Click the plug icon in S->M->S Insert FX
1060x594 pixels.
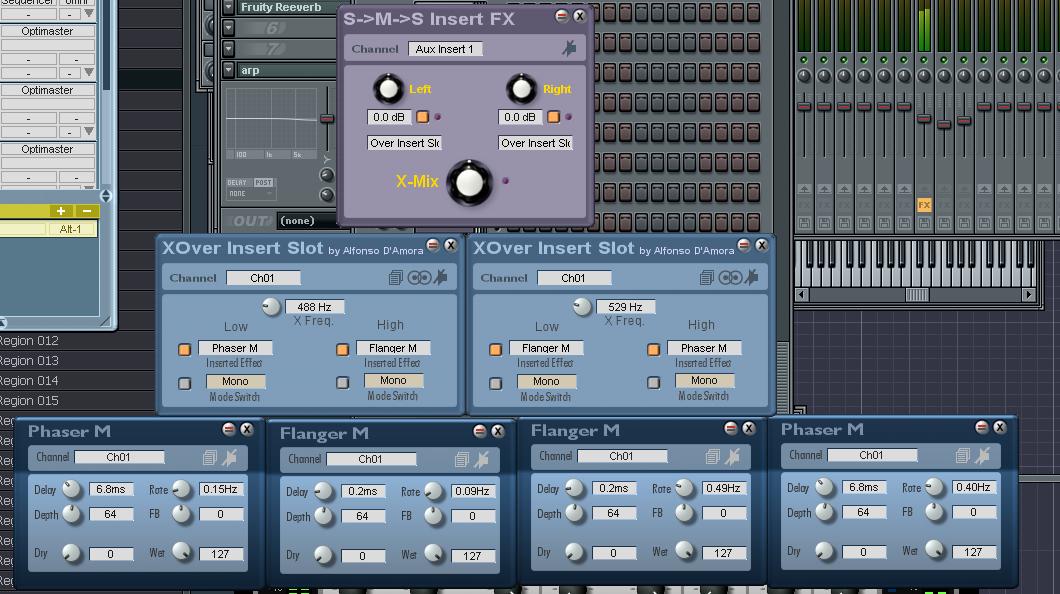569,48
